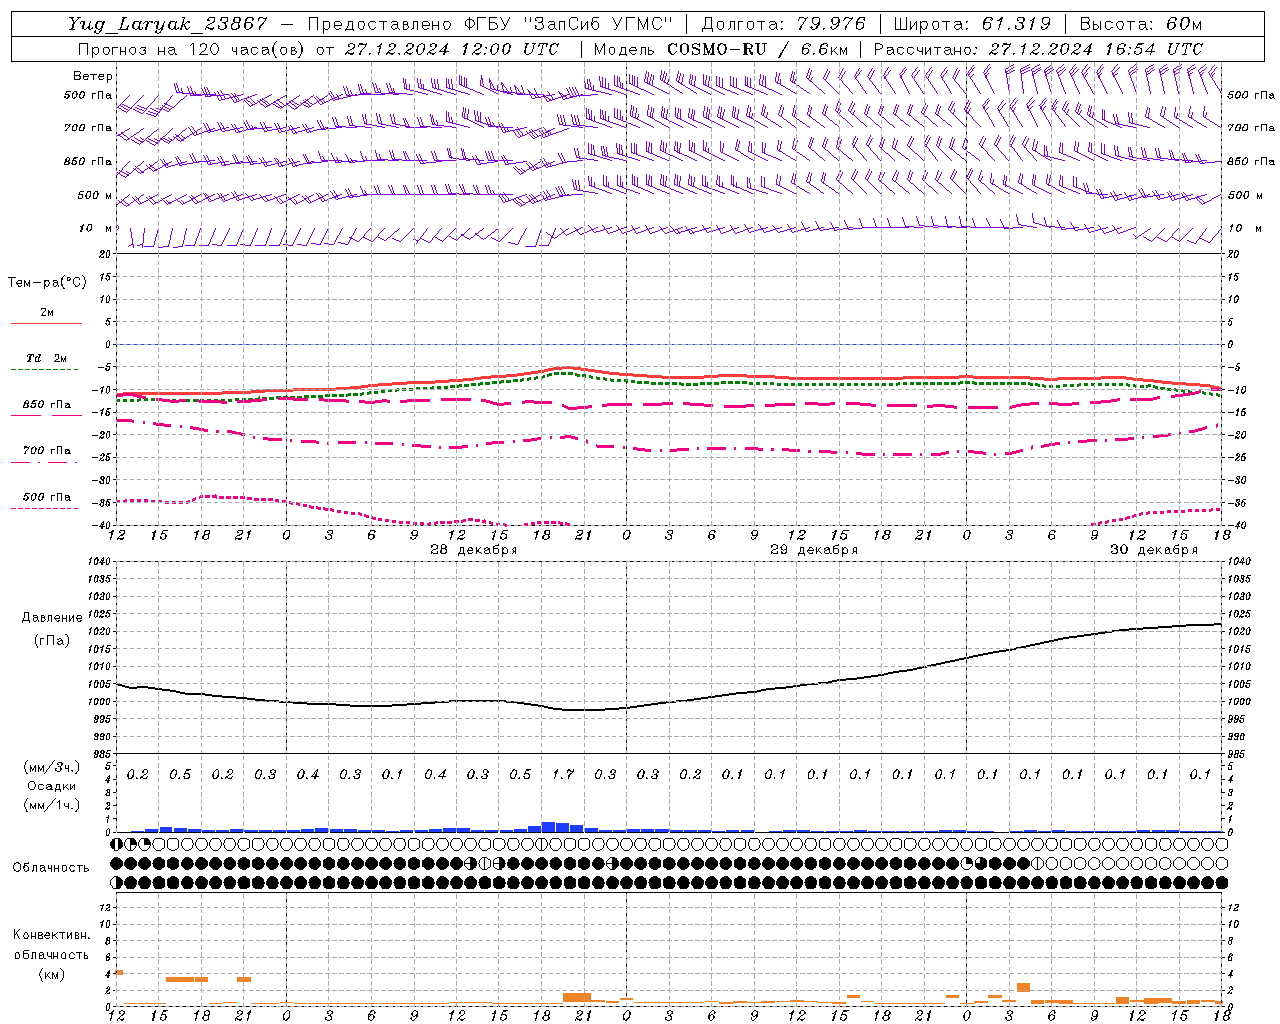Click the Ветер panel label

[x=93, y=76]
